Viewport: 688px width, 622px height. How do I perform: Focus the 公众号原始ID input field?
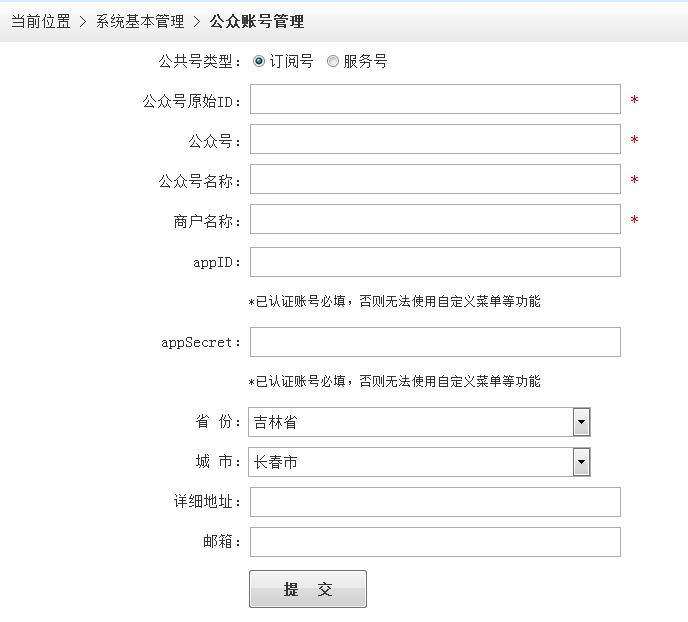(x=435, y=100)
